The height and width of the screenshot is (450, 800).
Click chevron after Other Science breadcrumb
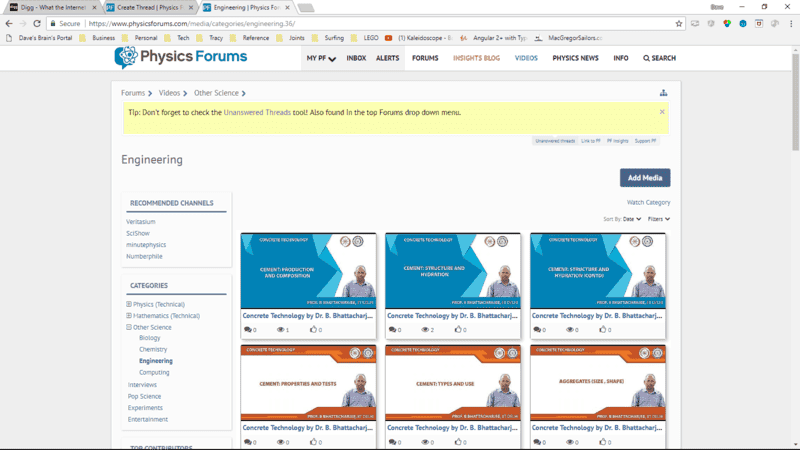pyautogui.click(x=243, y=93)
